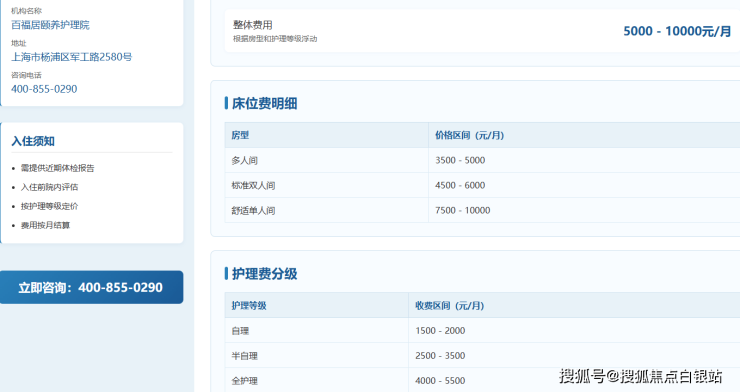Image resolution: width=740 pixels, height=392 pixels.
Task: Select the 多人间 table row
Action: tap(482, 160)
